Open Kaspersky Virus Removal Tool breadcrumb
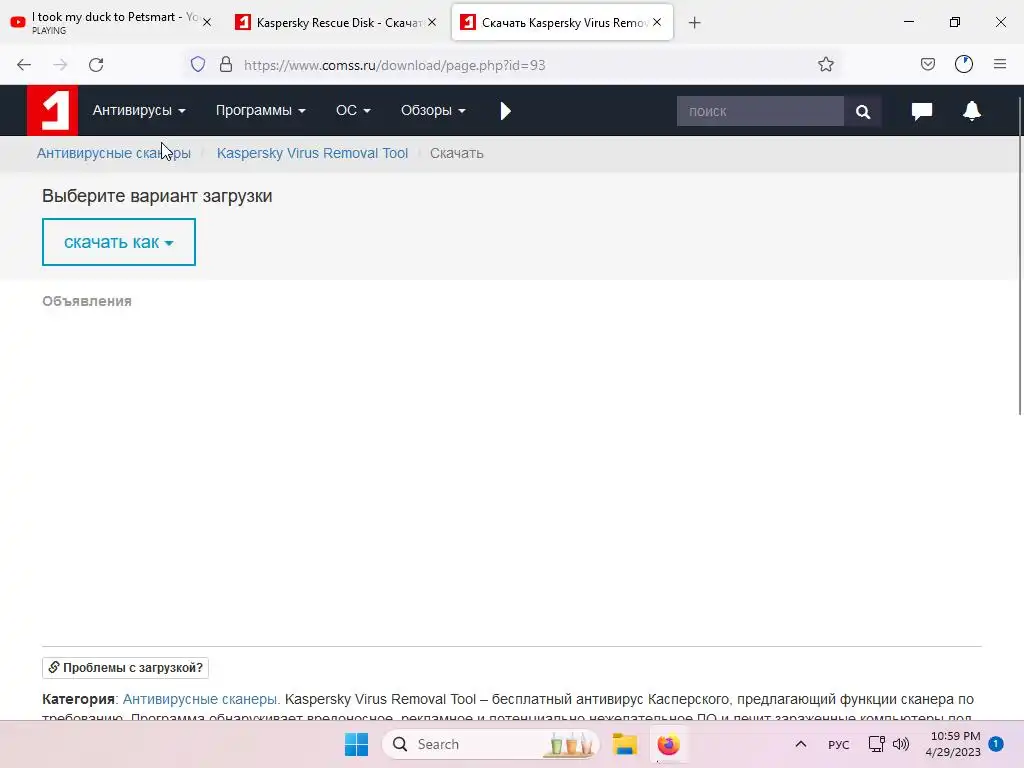 click(x=312, y=153)
